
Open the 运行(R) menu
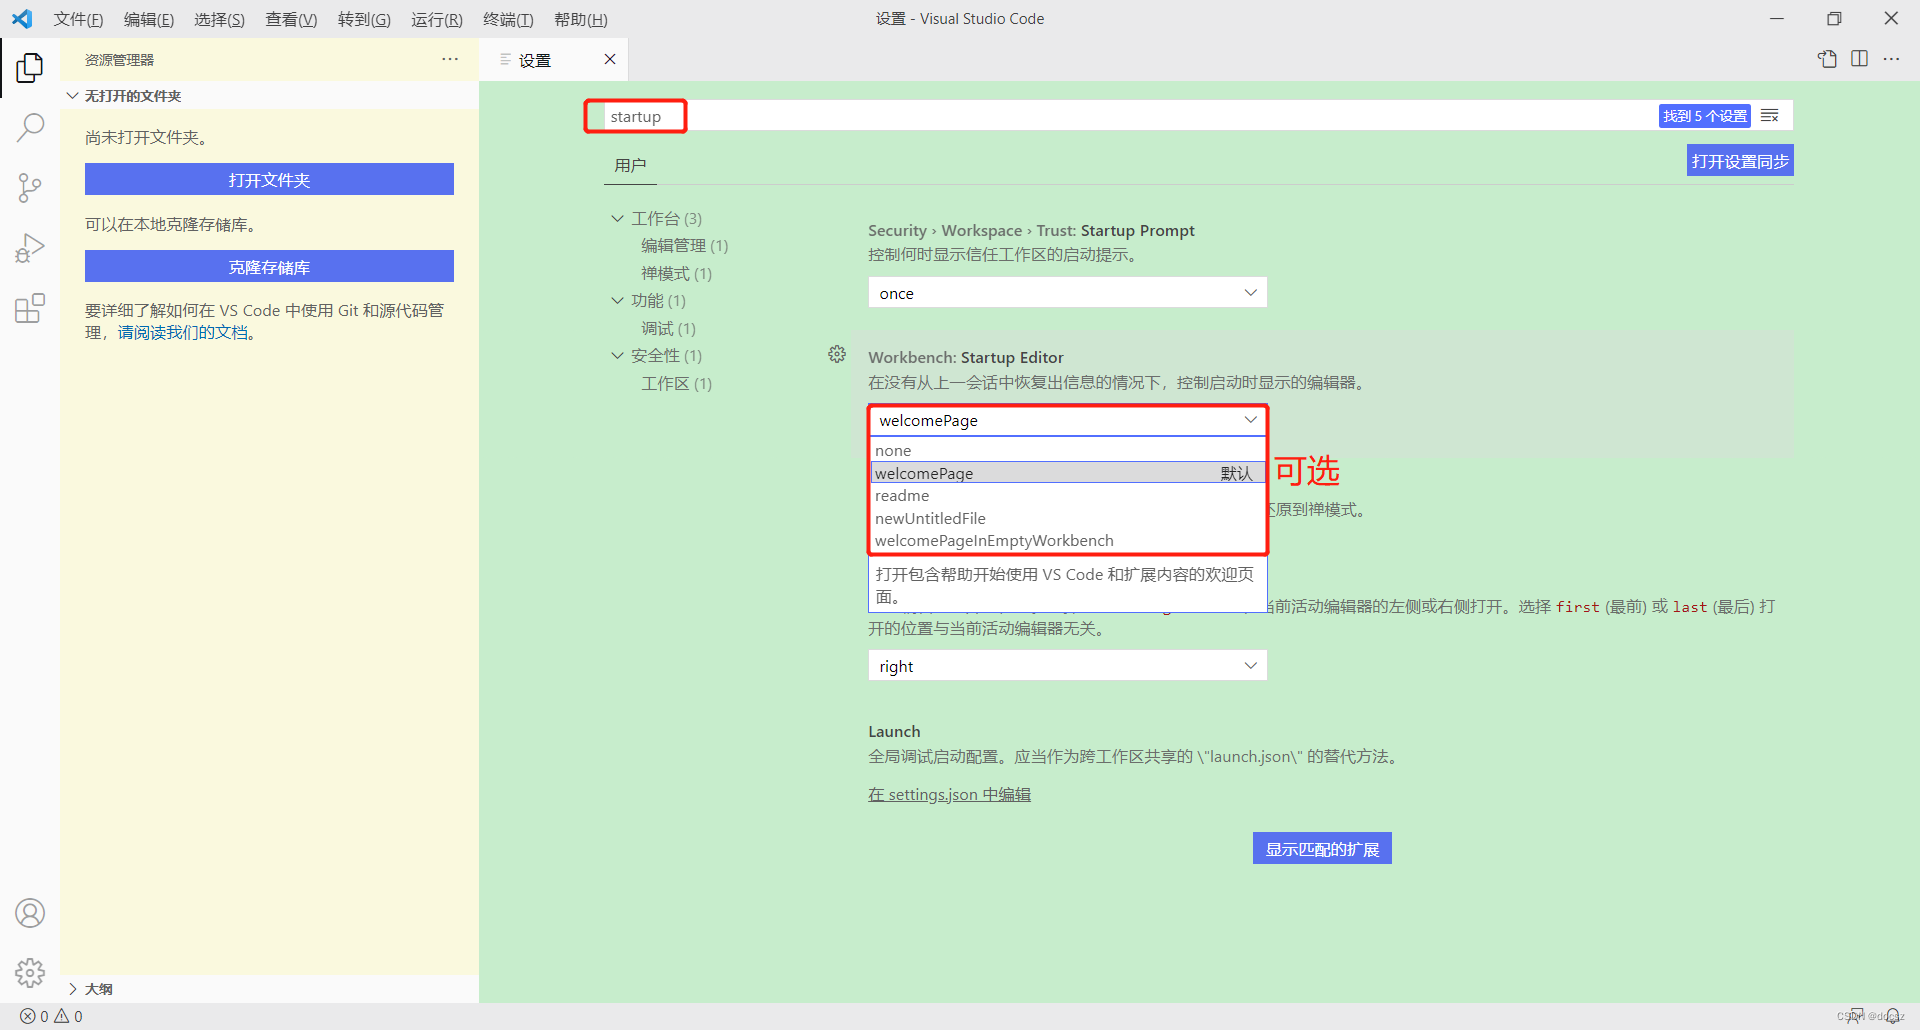pyautogui.click(x=437, y=19)
